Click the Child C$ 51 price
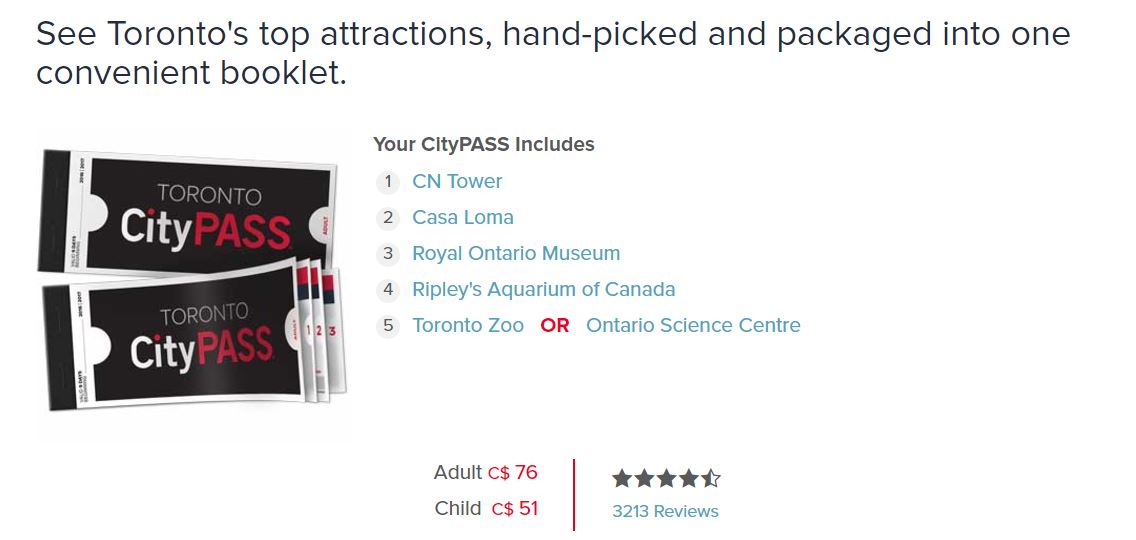Viewport: 1136px width, 540px height. coord(486,509)
